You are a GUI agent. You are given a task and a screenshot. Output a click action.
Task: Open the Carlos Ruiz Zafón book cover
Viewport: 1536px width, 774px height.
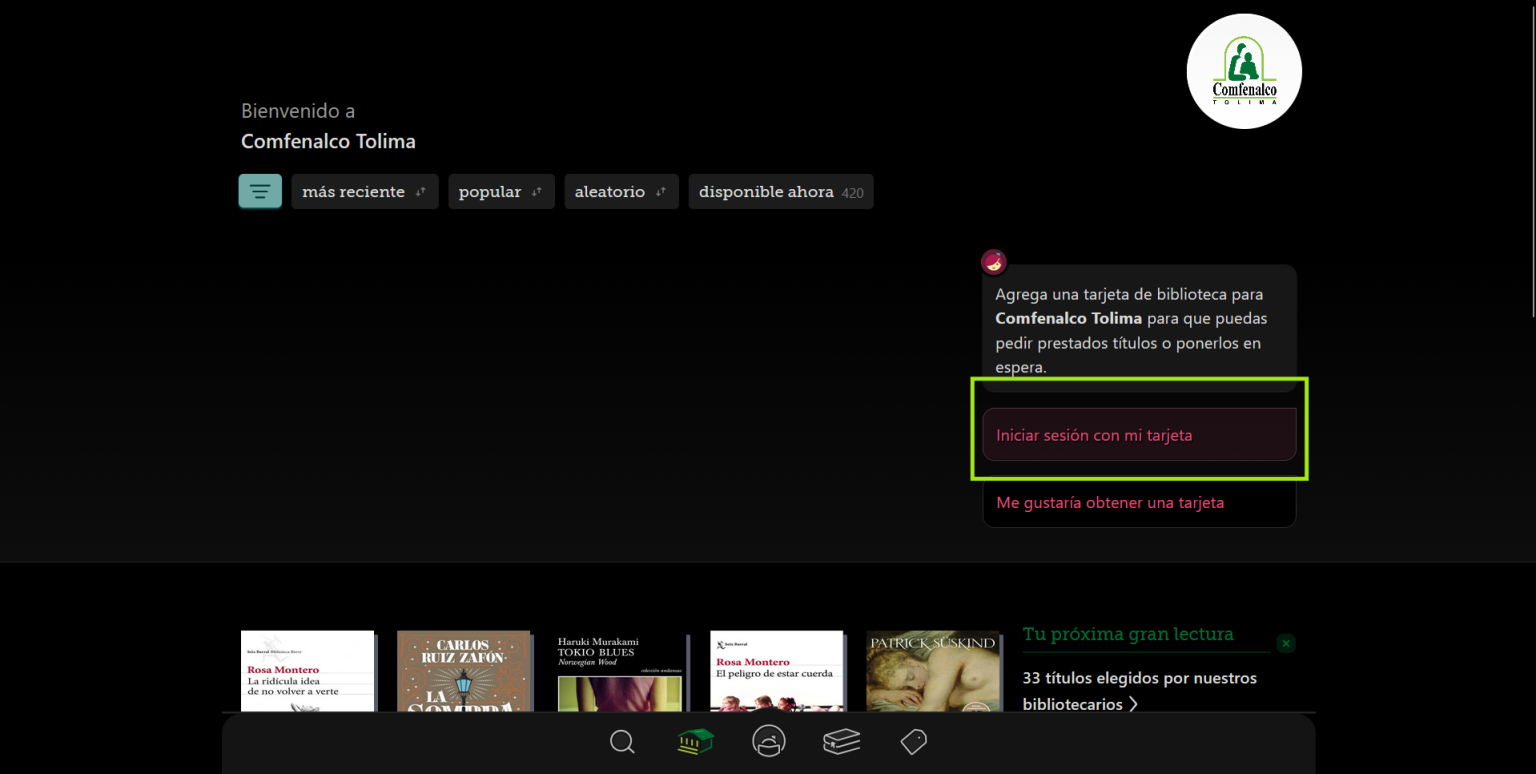tap(464, 671)
